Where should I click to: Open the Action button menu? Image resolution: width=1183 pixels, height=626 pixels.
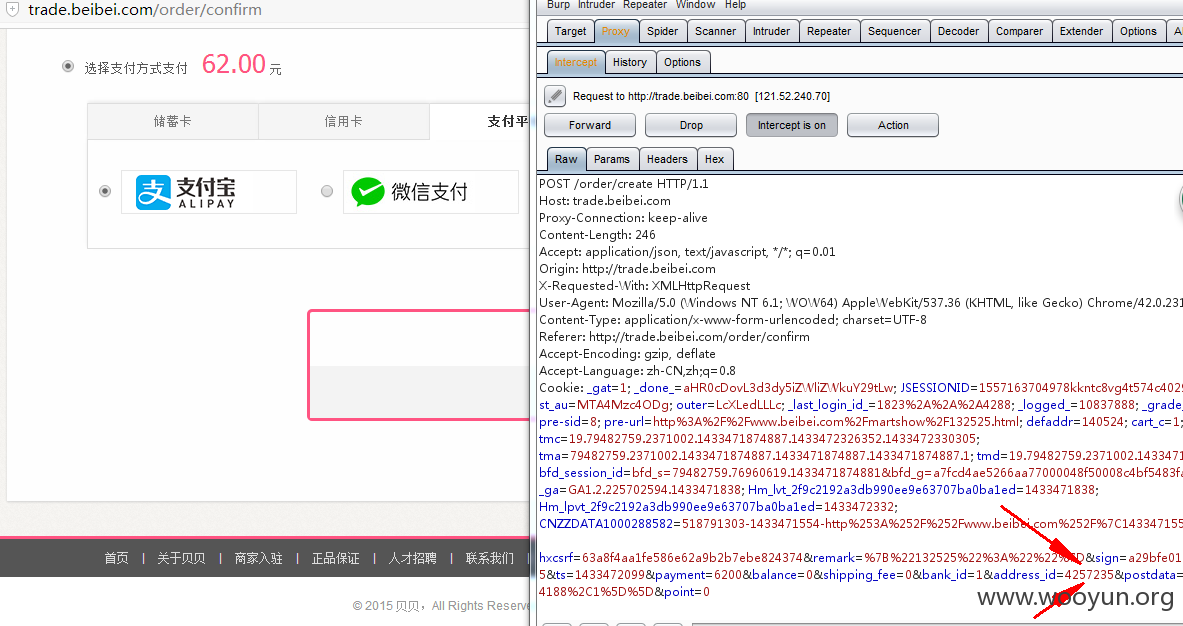click(x=893, y=125)
